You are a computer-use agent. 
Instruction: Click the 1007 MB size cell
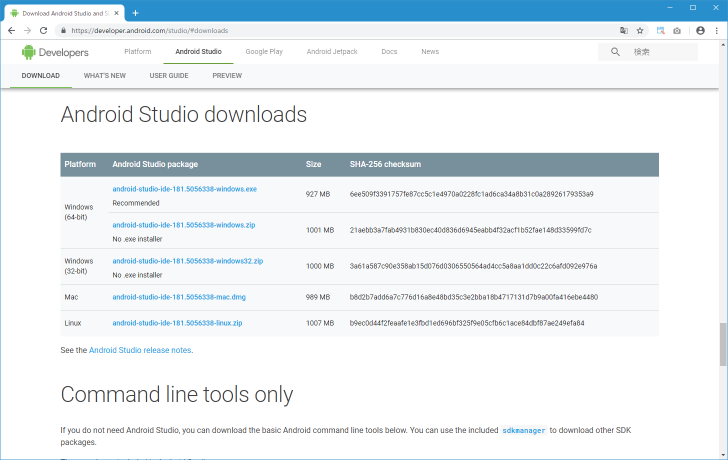point(320,323)
